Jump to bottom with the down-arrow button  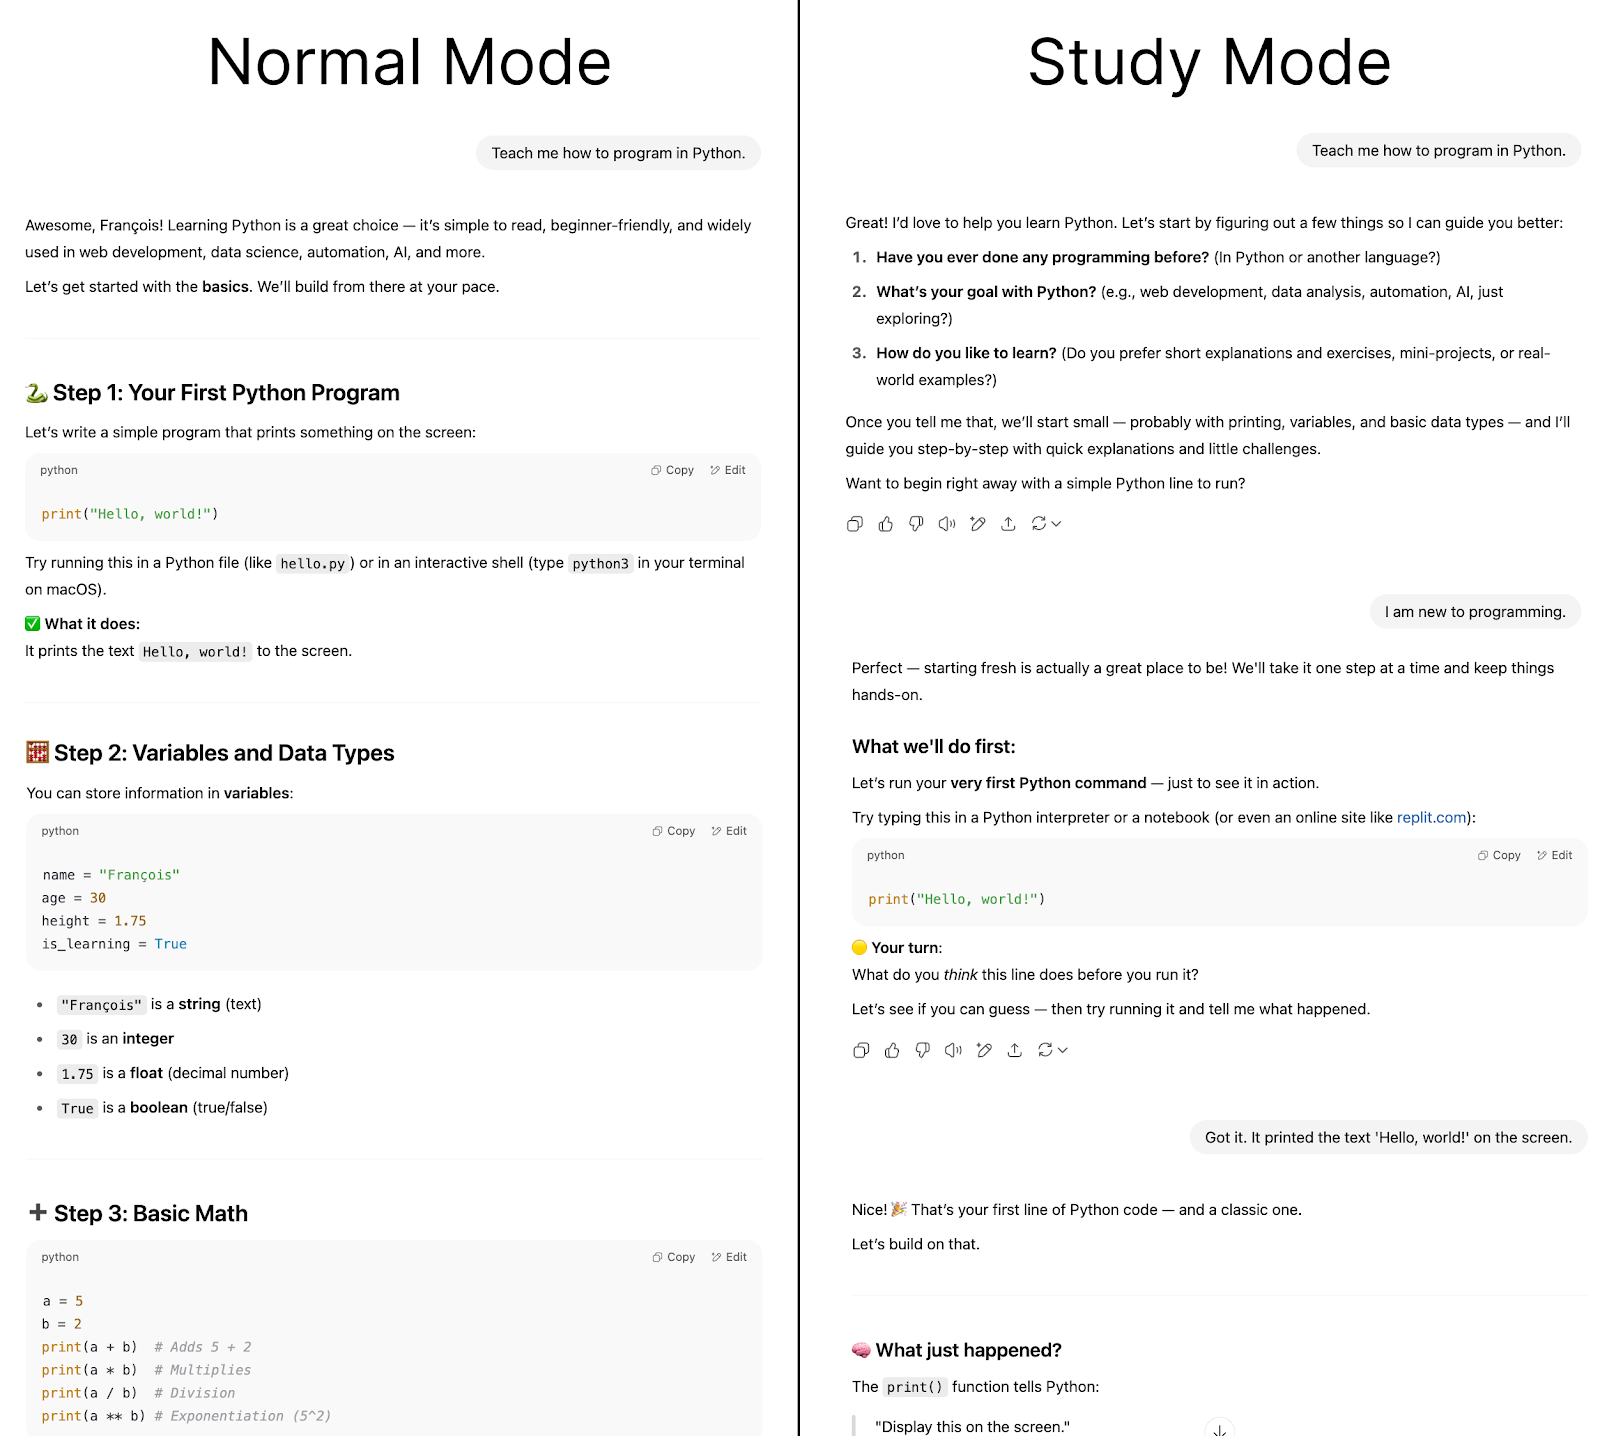pos(1220,1428)
